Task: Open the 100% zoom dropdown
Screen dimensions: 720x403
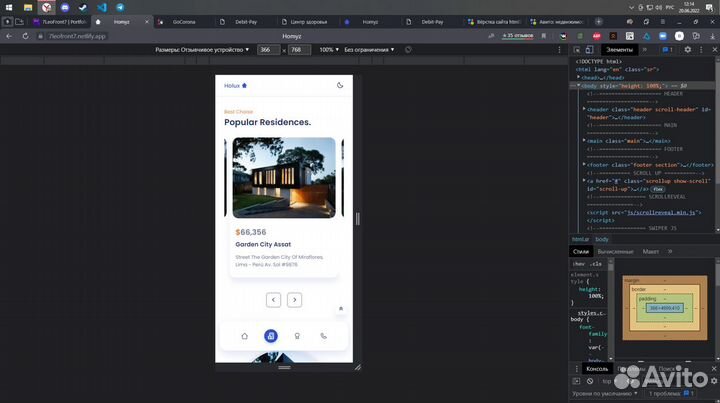Action: pyautogui.click(x=328, y=49)
